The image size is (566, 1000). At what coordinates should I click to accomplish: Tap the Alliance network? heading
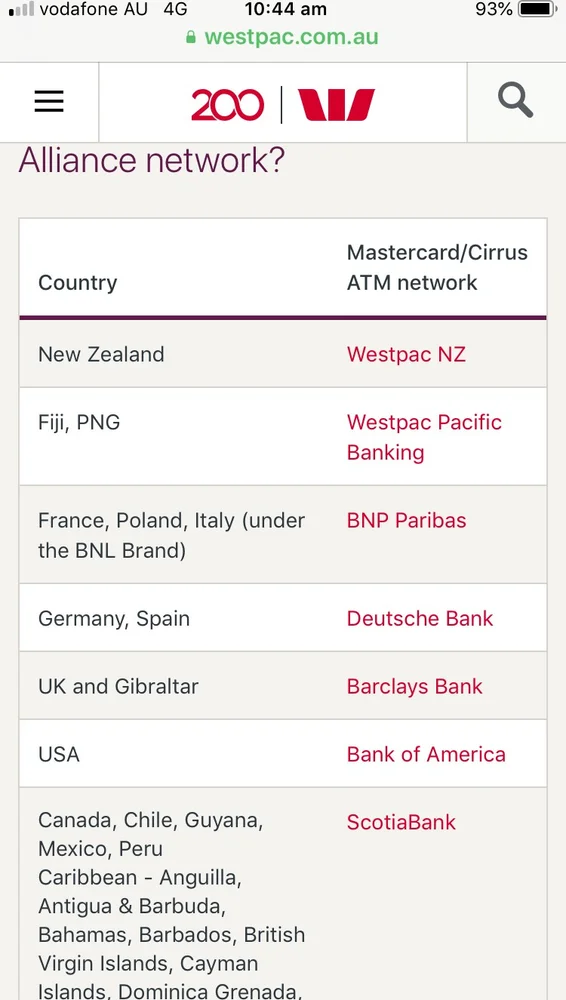152,160
